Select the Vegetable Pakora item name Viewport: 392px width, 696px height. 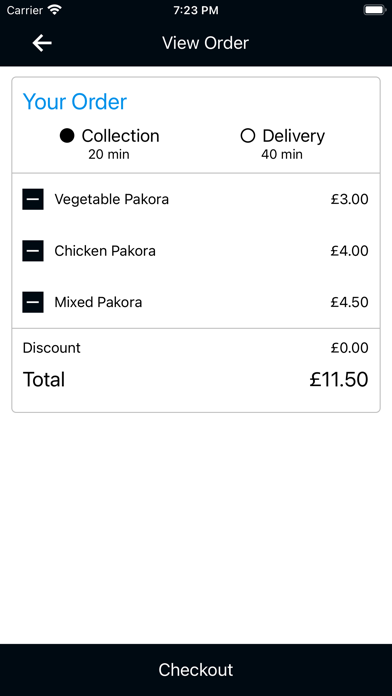click(x=111, y=199)
